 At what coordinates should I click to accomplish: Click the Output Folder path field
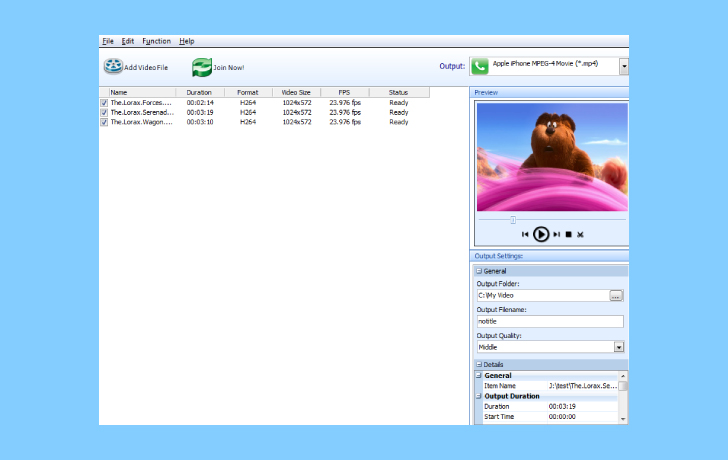click(x=543, y=296)
